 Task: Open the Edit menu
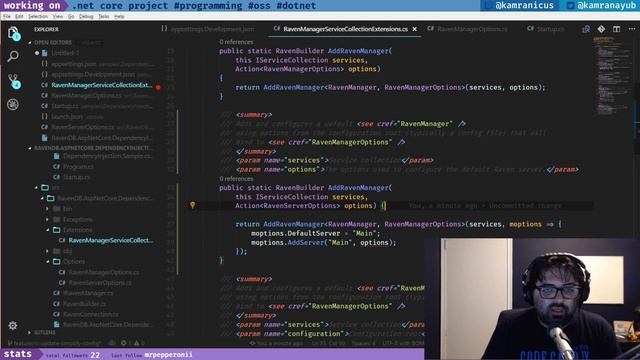(19, 16)
